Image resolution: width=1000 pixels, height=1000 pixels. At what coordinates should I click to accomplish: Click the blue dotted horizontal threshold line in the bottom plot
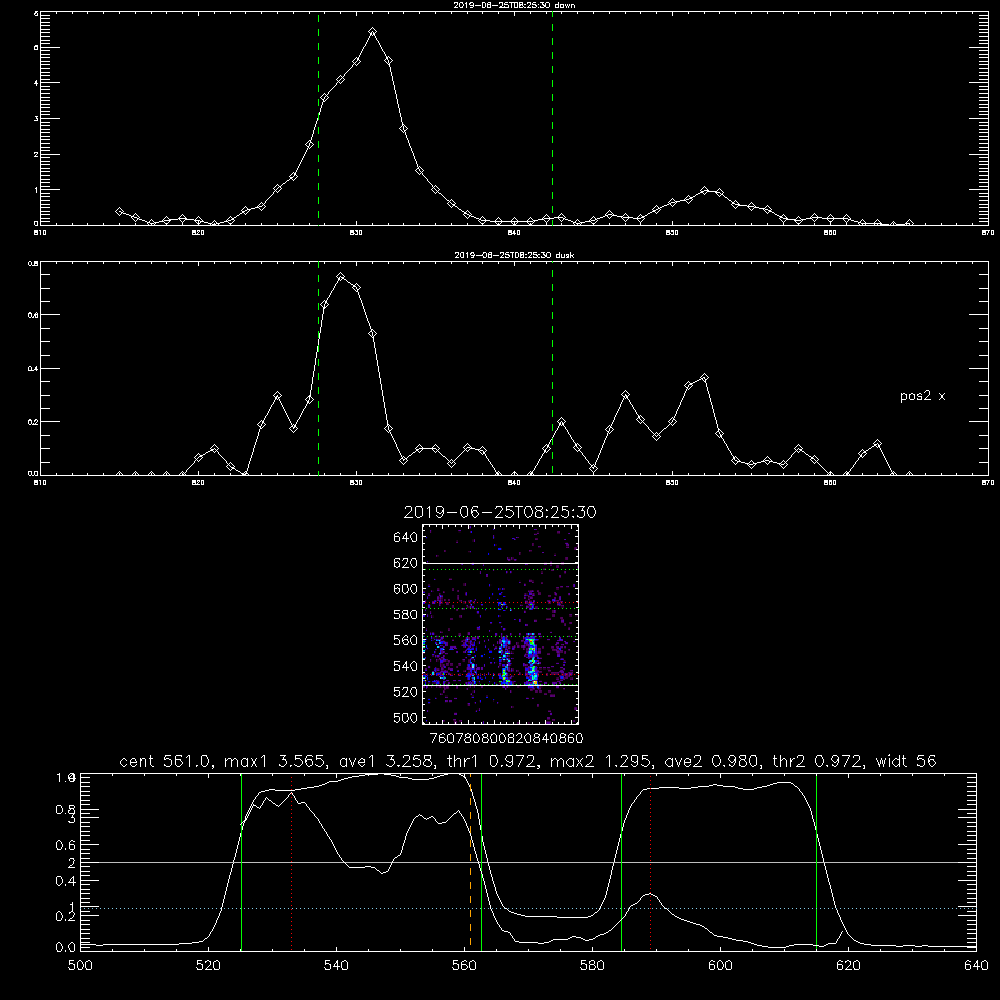click(x=528, y=908)
